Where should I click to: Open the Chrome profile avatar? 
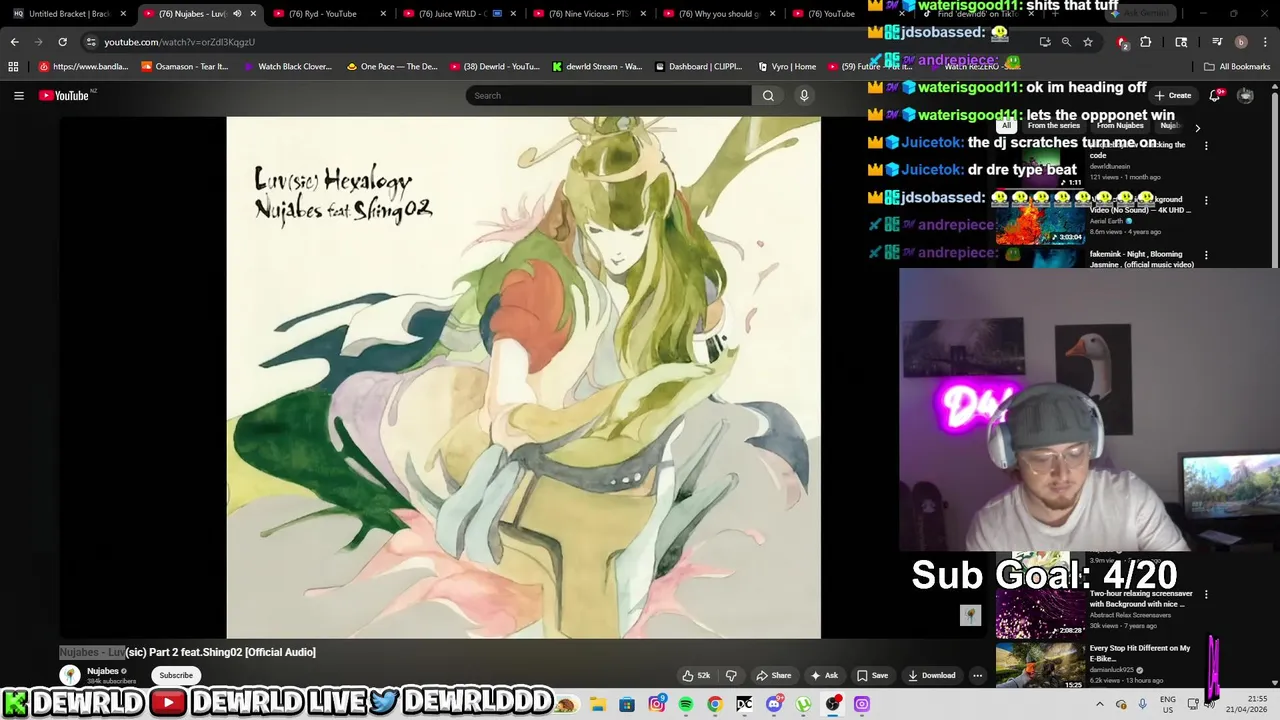coord(1241,42)
